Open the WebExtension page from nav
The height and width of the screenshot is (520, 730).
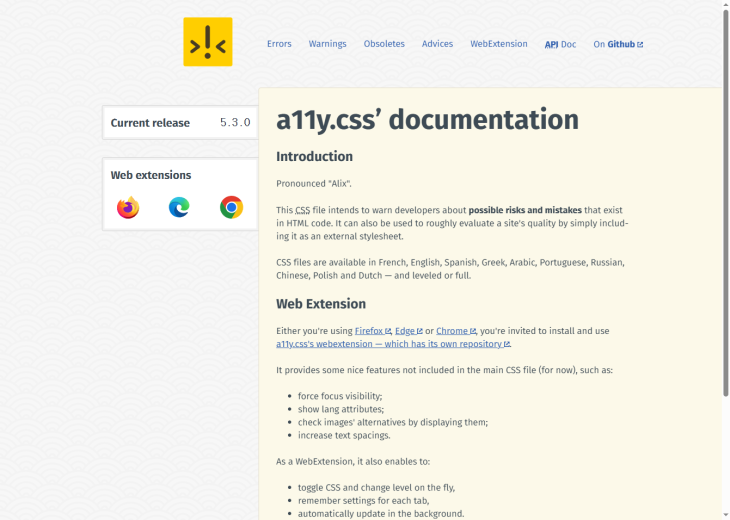[x=499, y=44]
